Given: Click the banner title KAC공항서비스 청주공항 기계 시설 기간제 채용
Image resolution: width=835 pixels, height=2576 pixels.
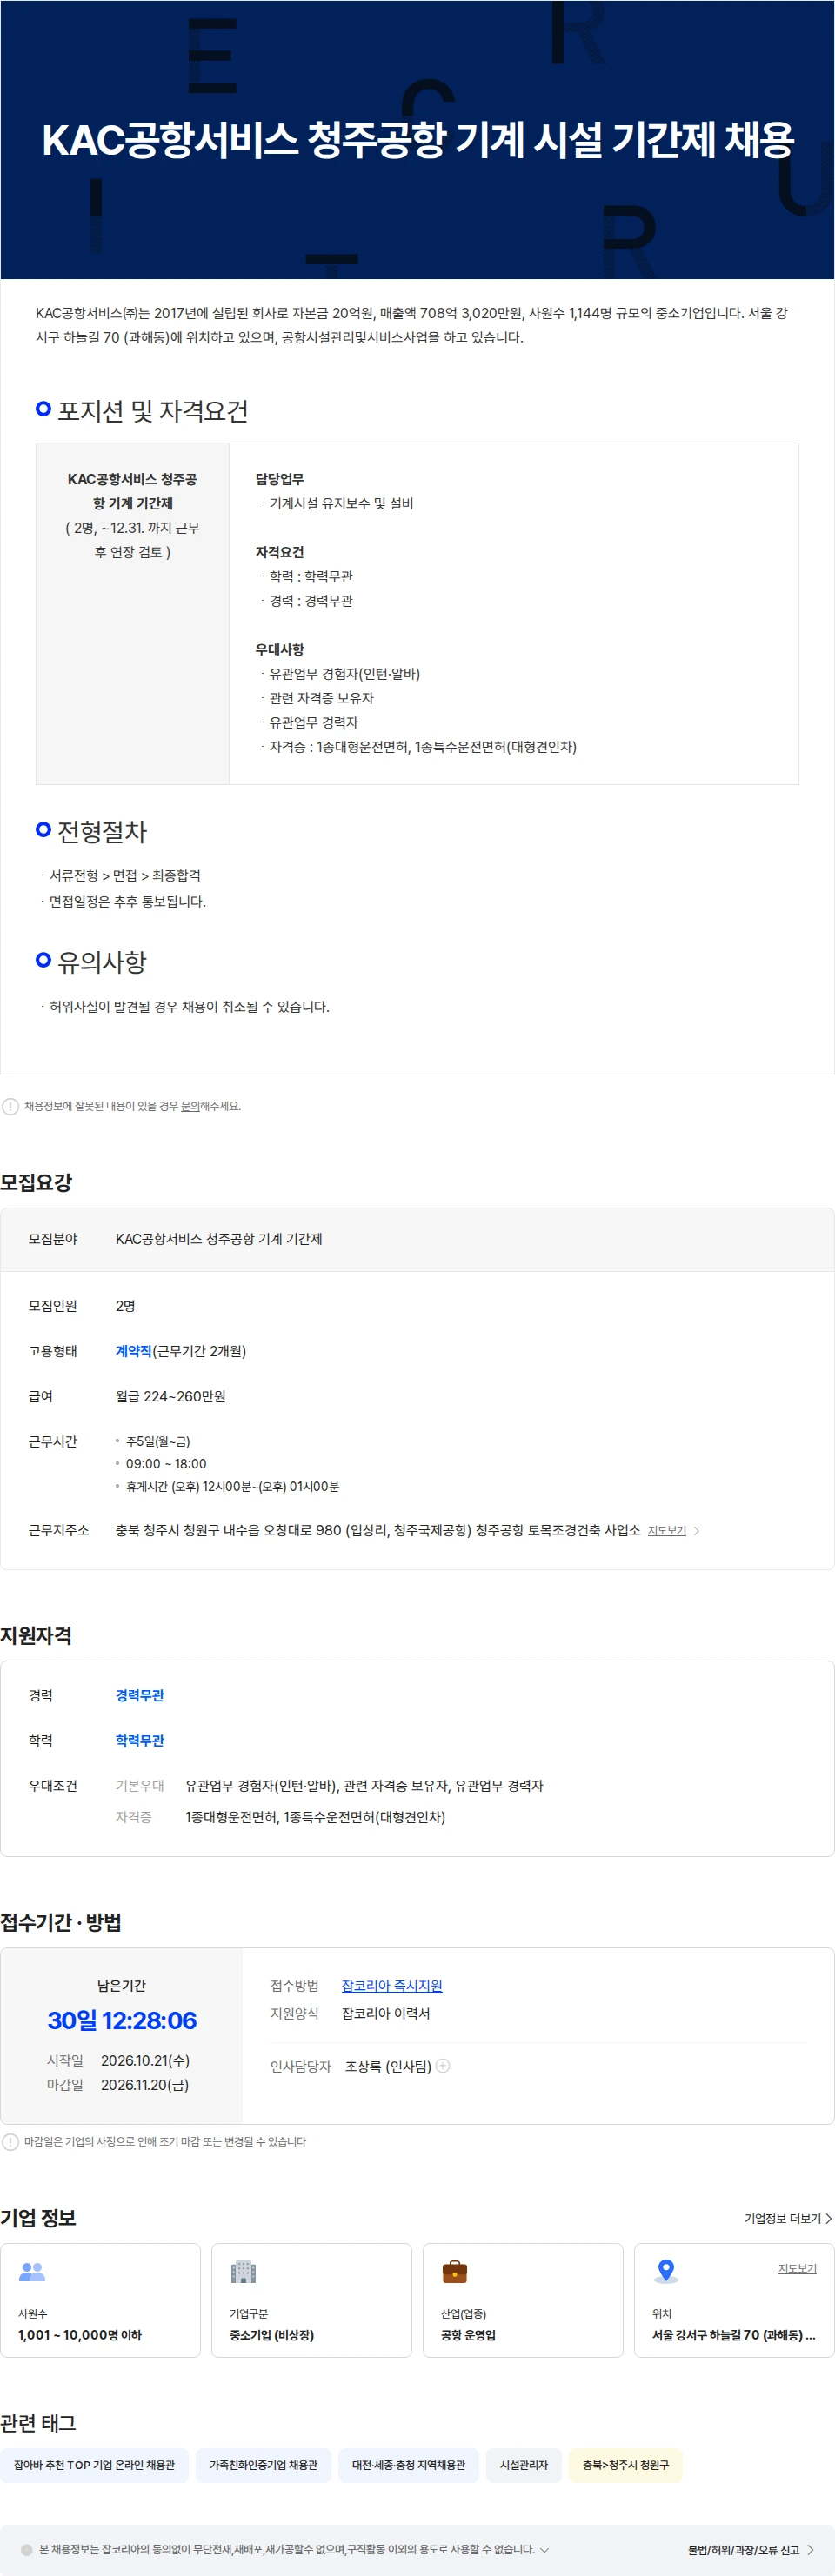Looking at the screenshot, I should coord(418,139).
